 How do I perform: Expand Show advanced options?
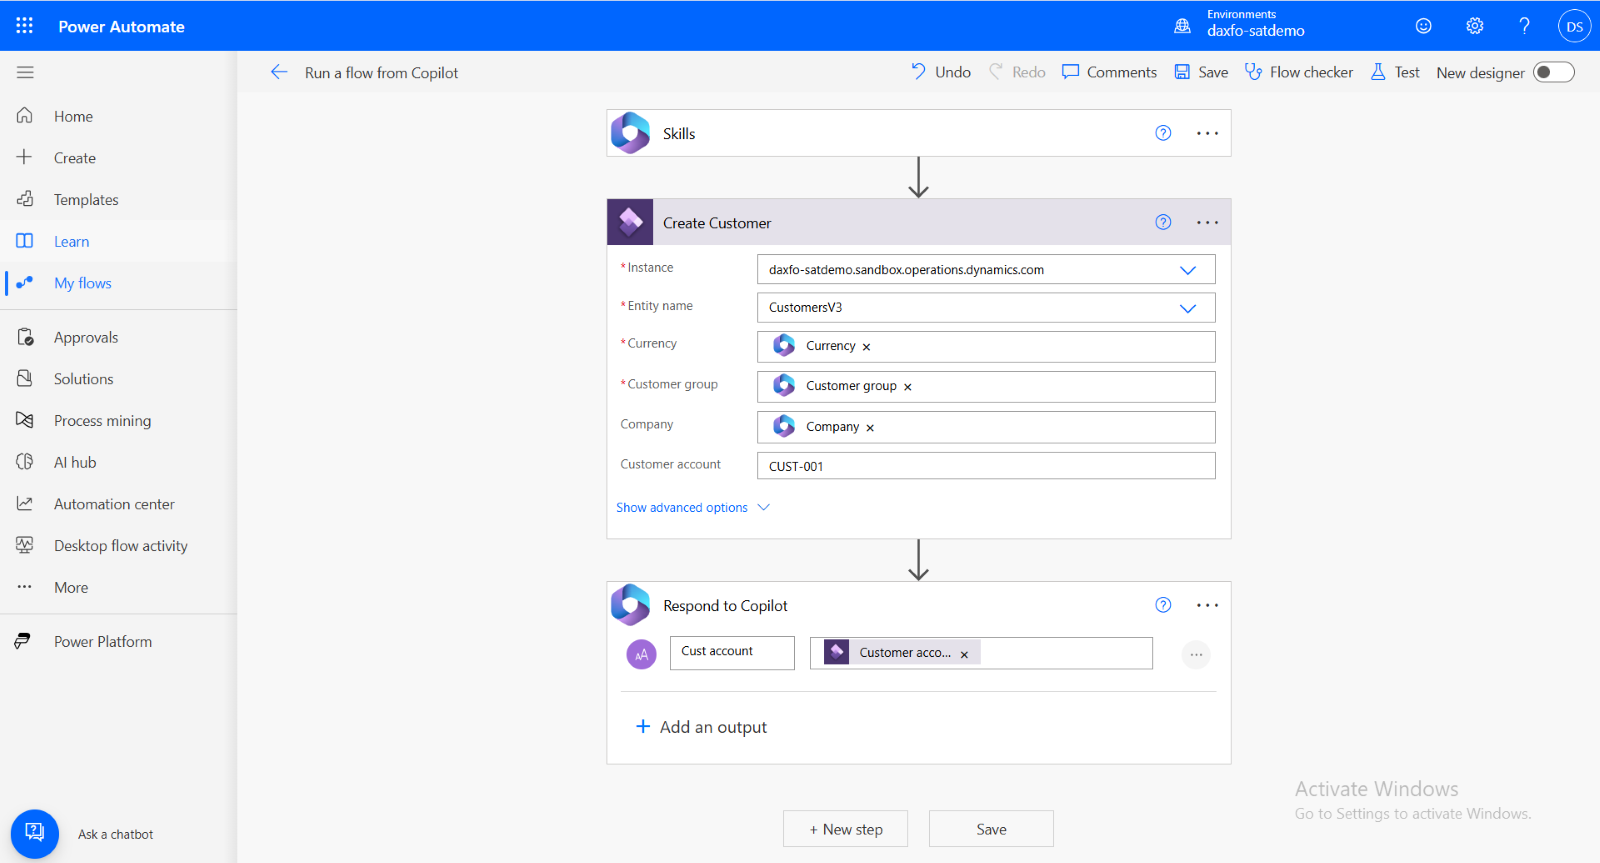coord(692,508)
